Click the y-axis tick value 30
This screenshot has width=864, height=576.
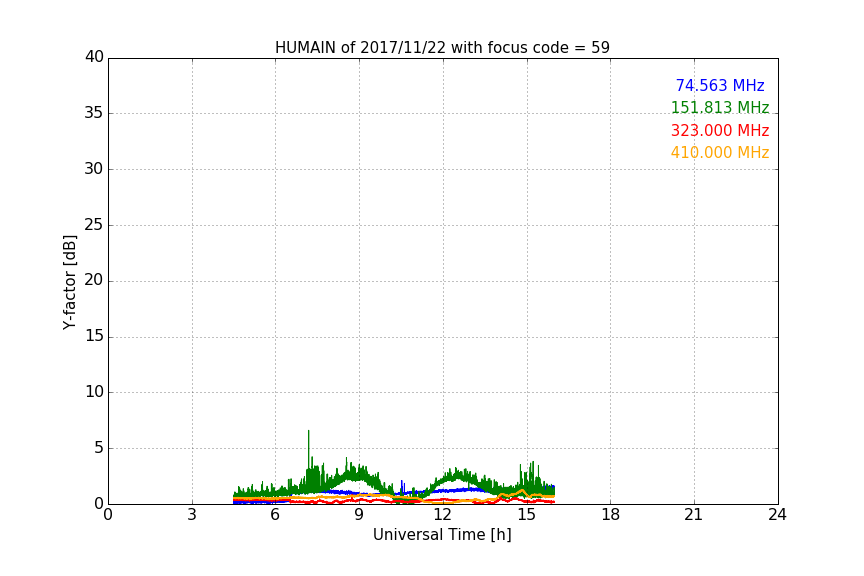point(94,169)
